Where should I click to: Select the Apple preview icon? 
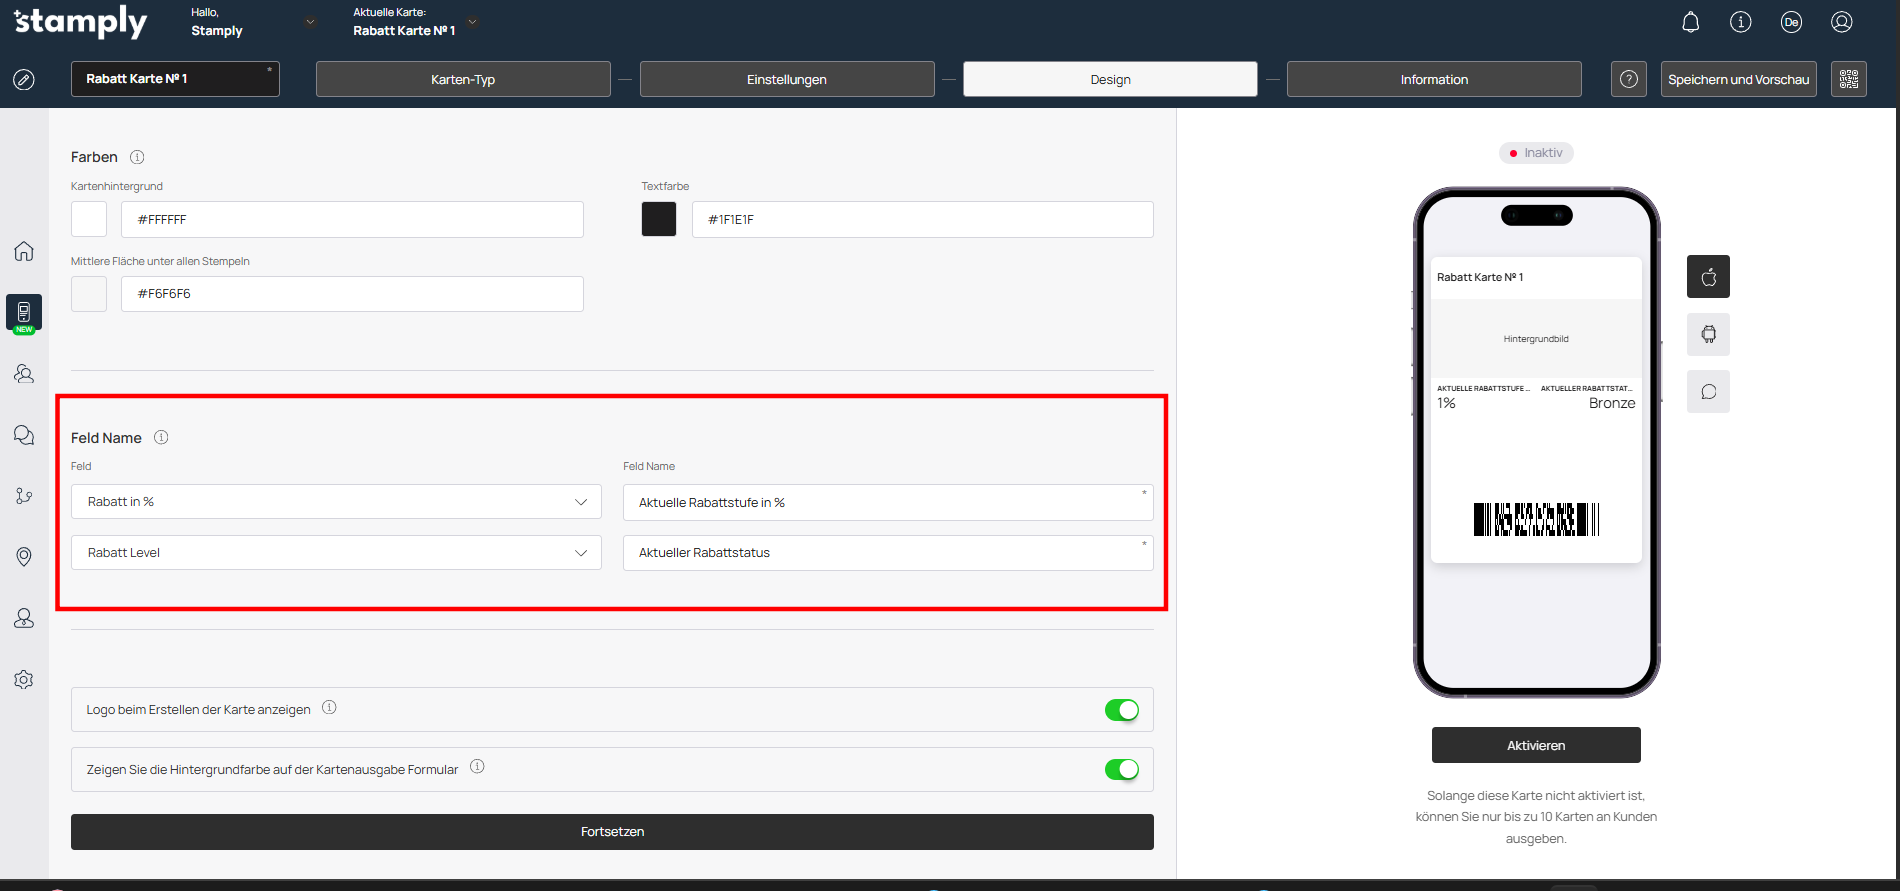point(1708,277)
